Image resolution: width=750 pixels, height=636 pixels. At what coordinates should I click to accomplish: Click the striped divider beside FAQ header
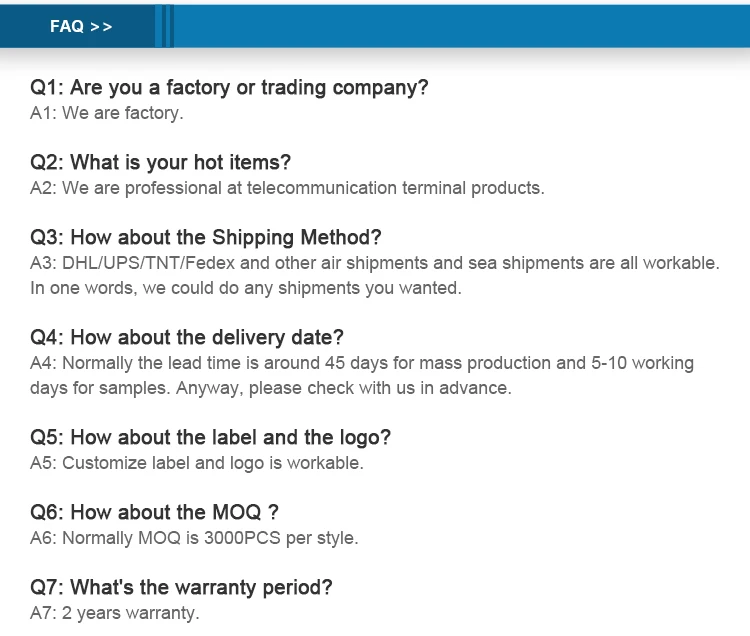point(165,27)
